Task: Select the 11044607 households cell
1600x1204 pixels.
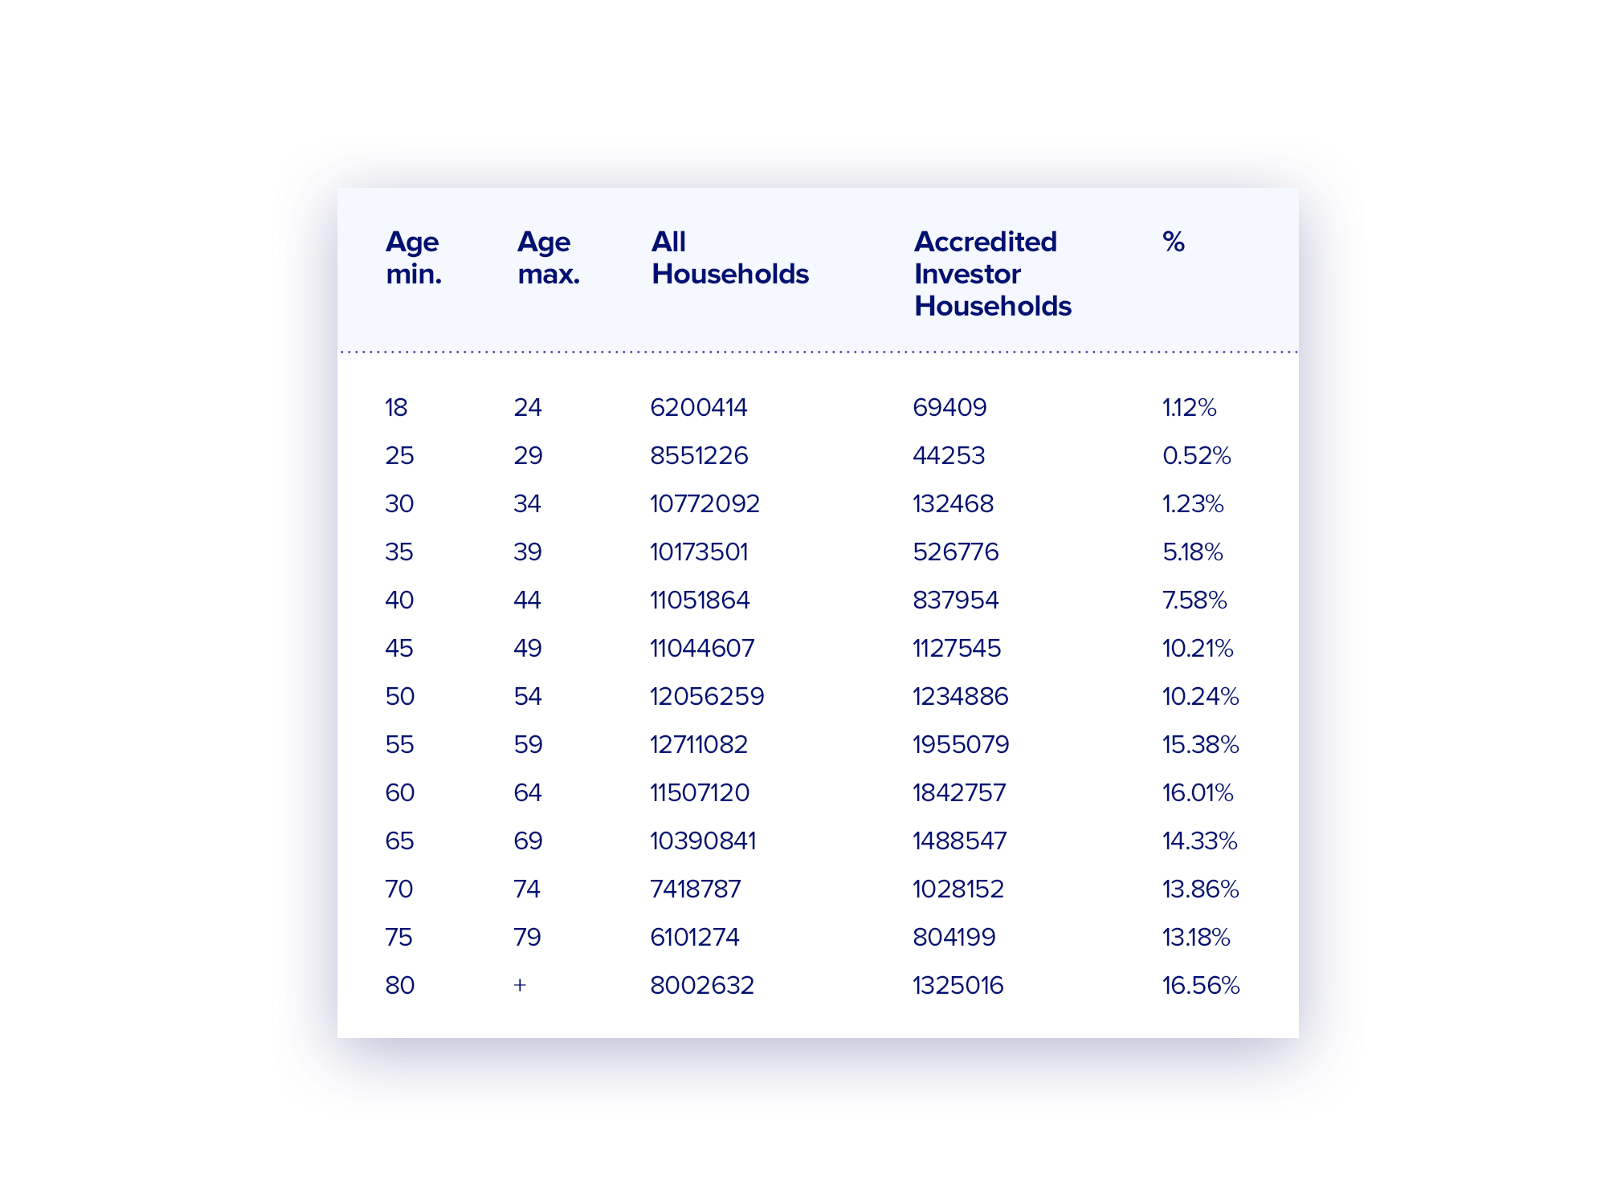Action: [702, 648]
